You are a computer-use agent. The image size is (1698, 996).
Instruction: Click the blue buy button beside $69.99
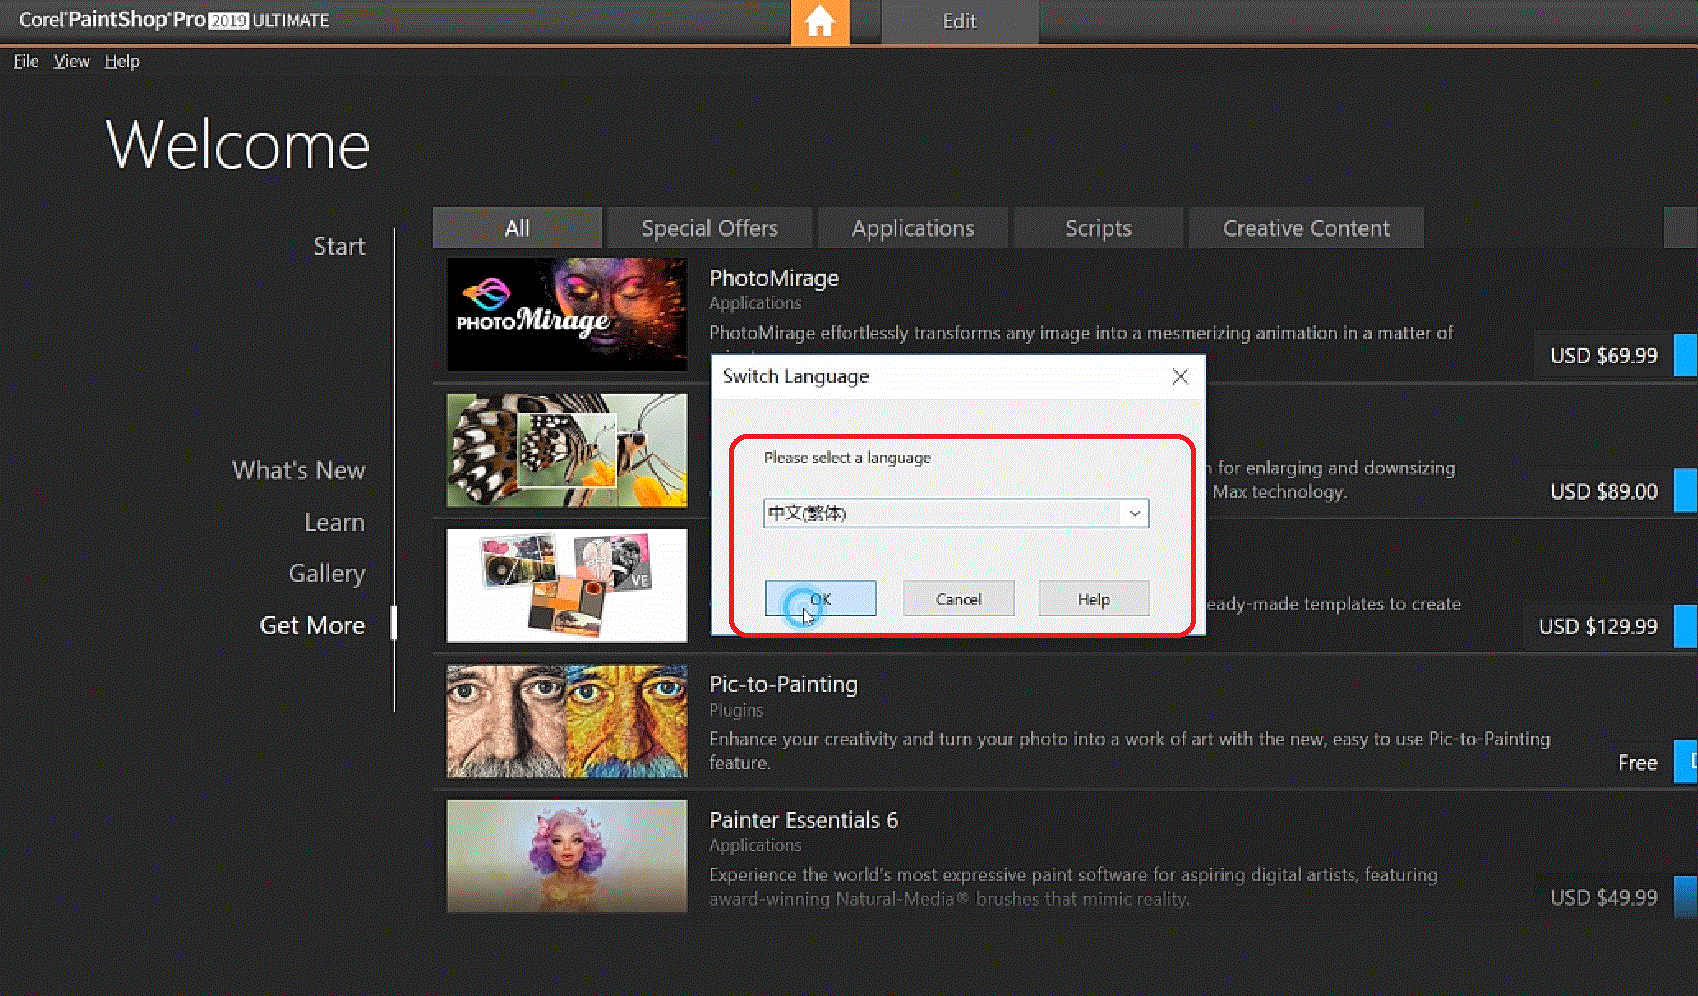[x=1686, y=355]
